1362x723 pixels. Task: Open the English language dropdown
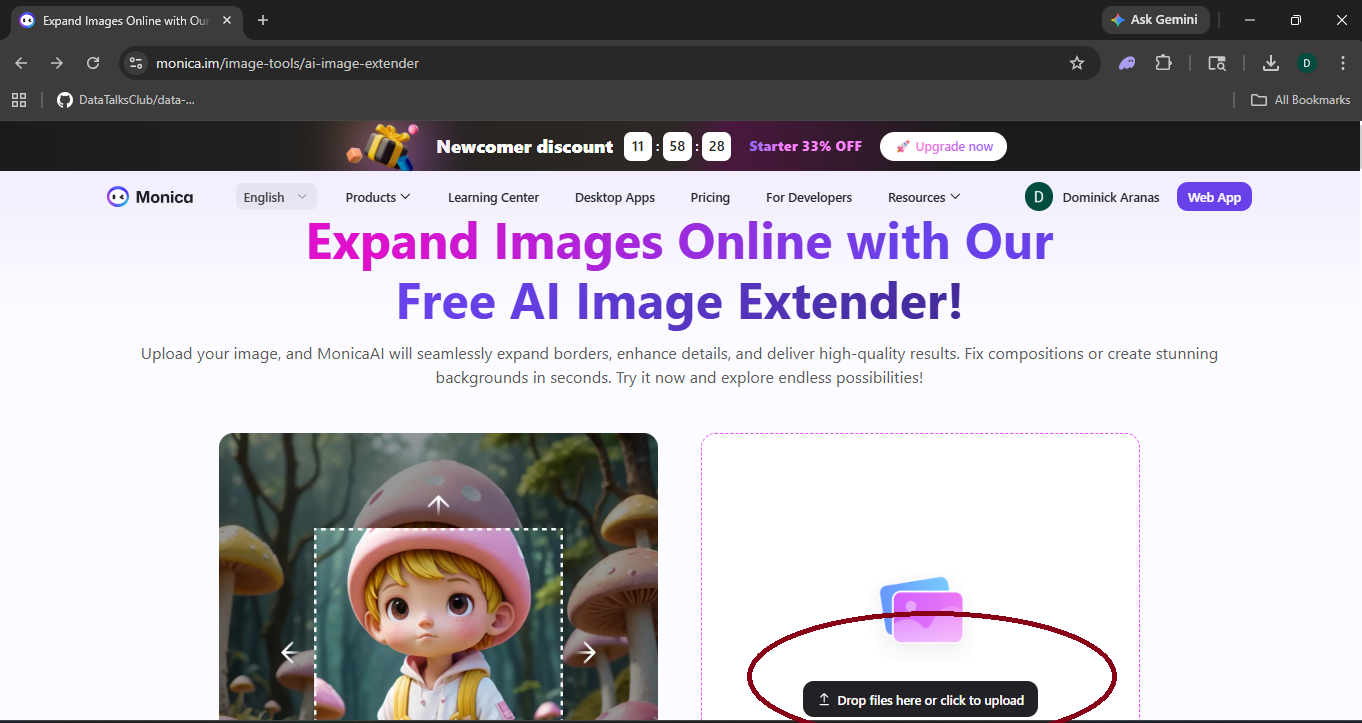[276, 197]
